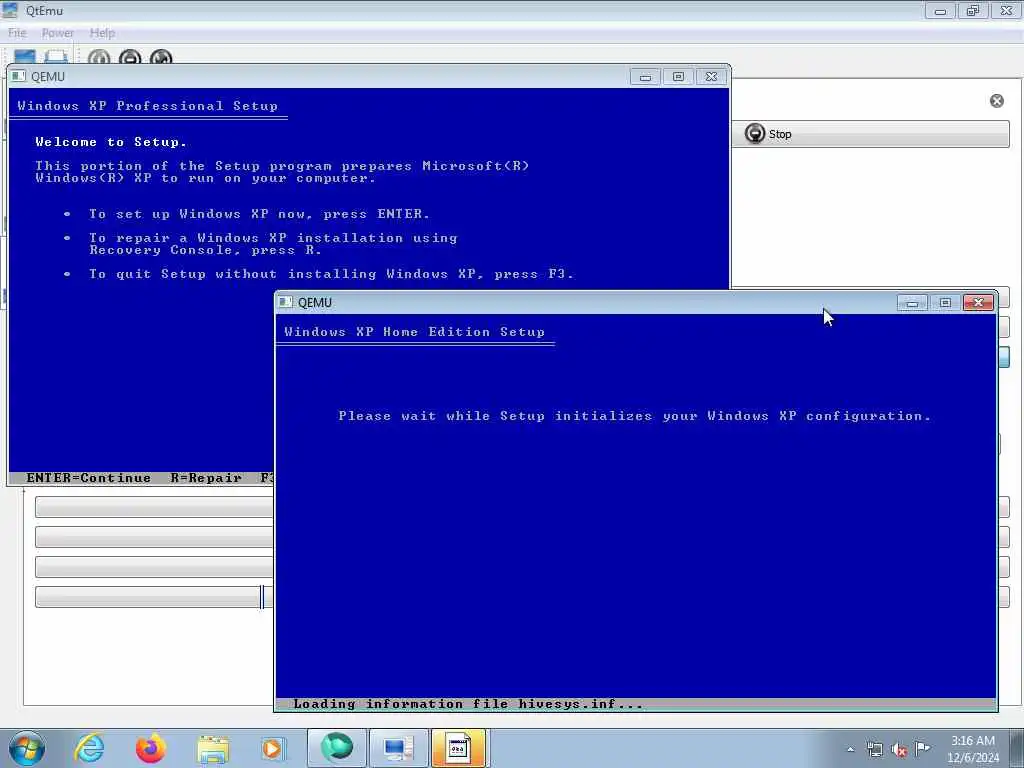
Task: Maximize the XP Professional QEMU window
Action: tap(678, 76)
